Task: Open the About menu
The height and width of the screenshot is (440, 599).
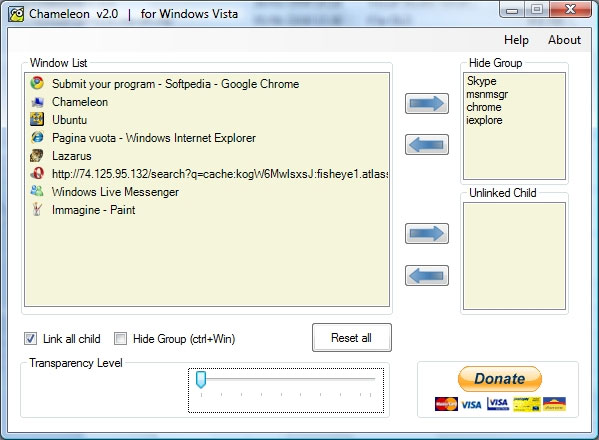Action: 564,40
